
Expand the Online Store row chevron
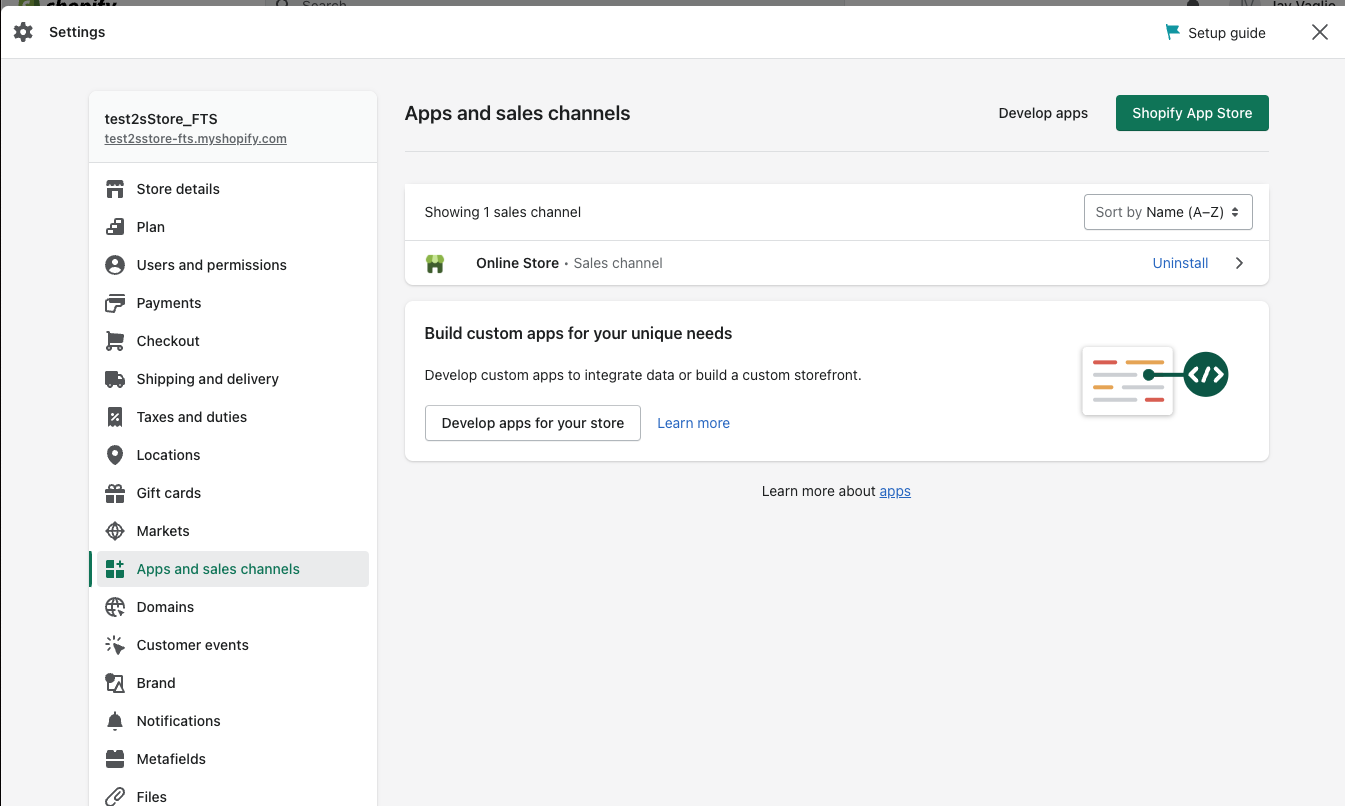[1239, 263]
